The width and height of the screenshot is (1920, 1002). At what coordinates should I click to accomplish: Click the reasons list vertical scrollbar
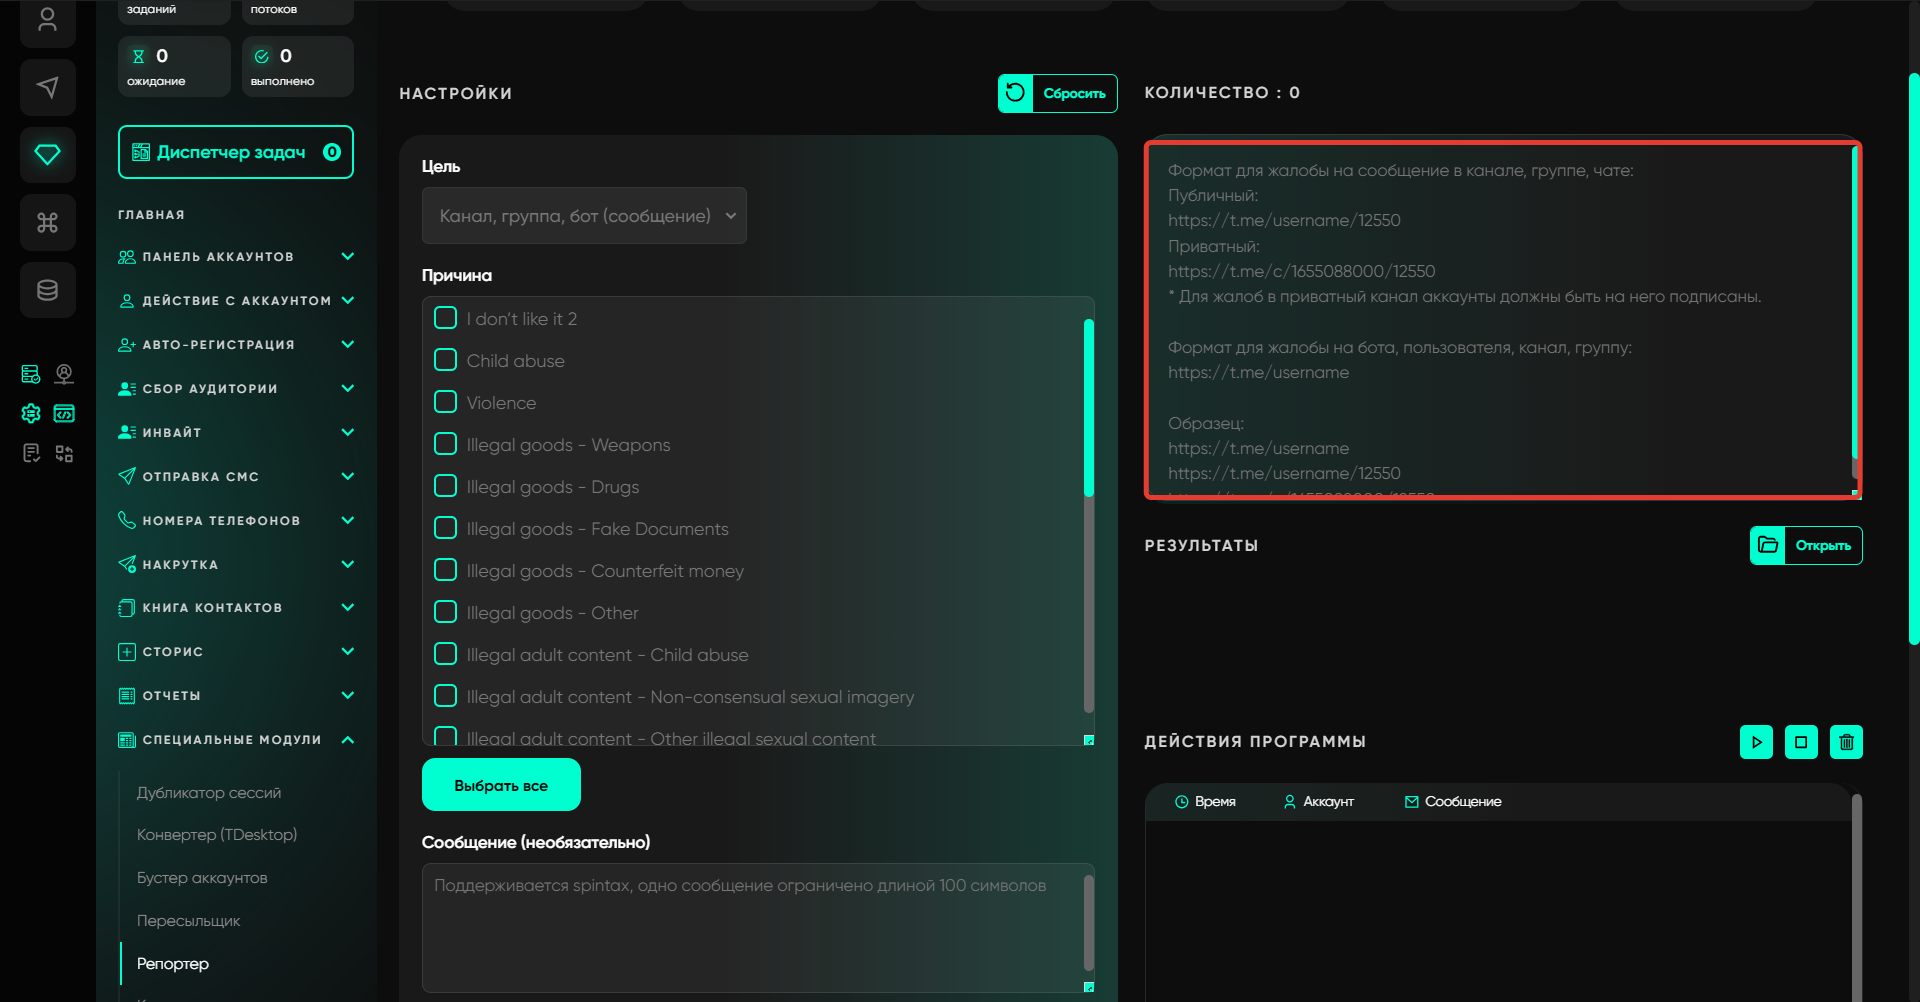[x=1088, y=408]
